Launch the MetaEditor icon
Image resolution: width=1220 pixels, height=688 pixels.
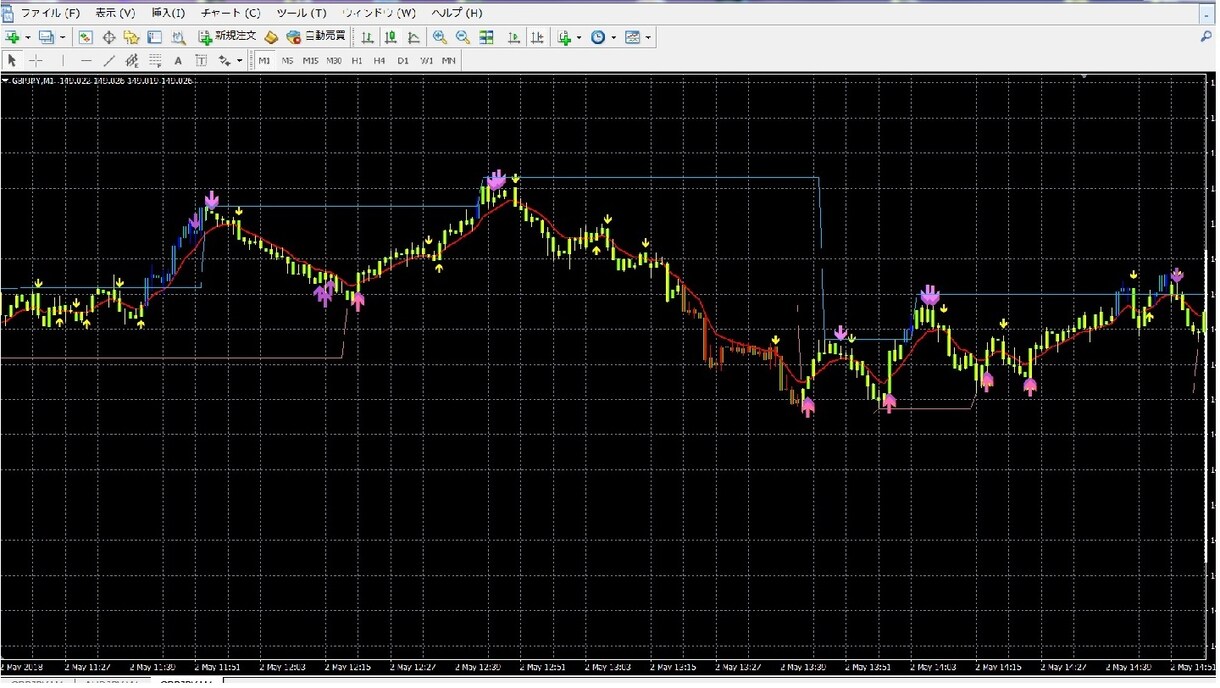click(x=271, y=37)
